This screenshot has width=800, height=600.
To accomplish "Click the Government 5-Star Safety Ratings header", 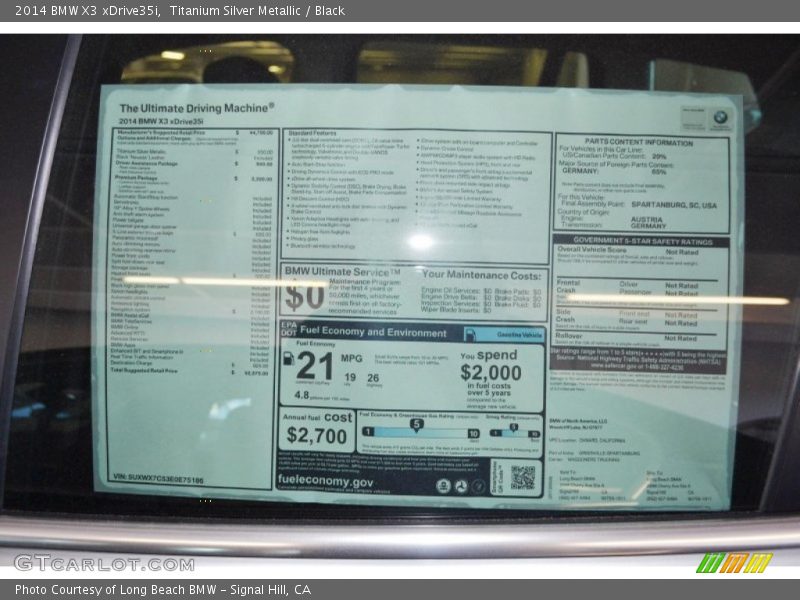I will point(640,241).
